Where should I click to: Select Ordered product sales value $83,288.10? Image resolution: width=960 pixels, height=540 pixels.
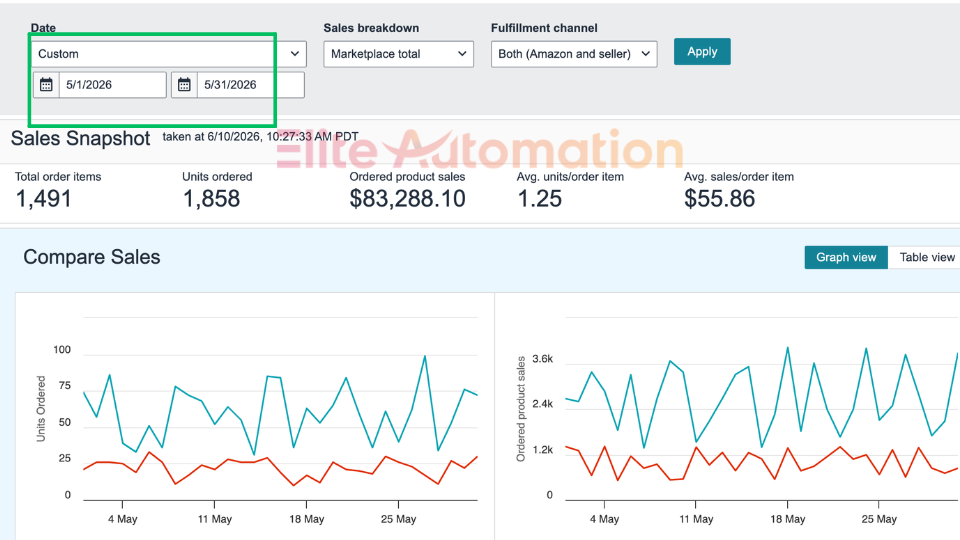point(408,199)
